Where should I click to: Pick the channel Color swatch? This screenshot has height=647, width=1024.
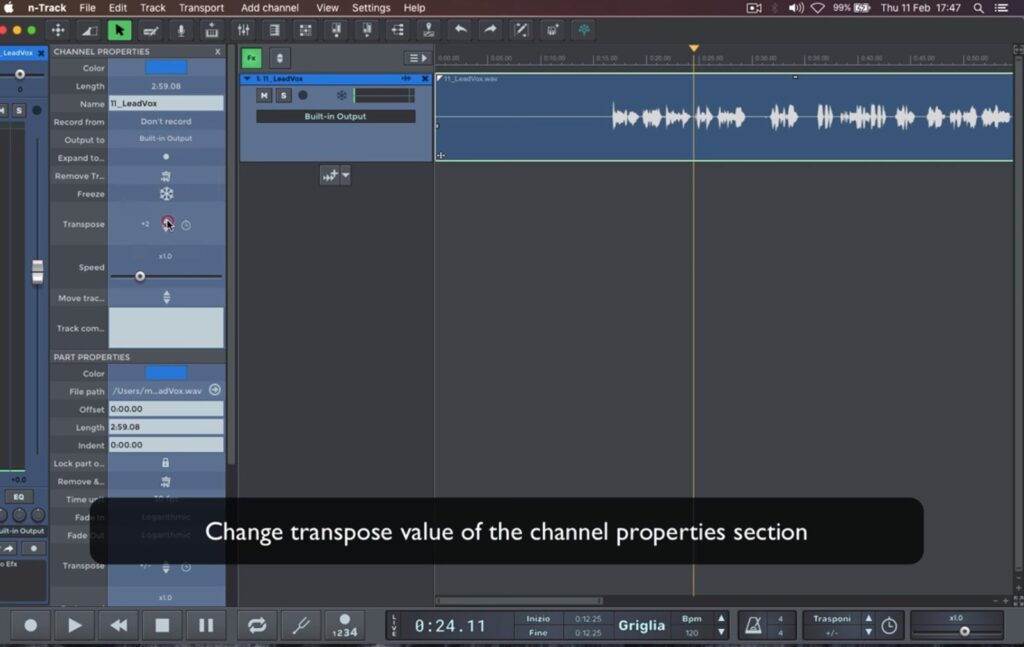pos(166,67)
